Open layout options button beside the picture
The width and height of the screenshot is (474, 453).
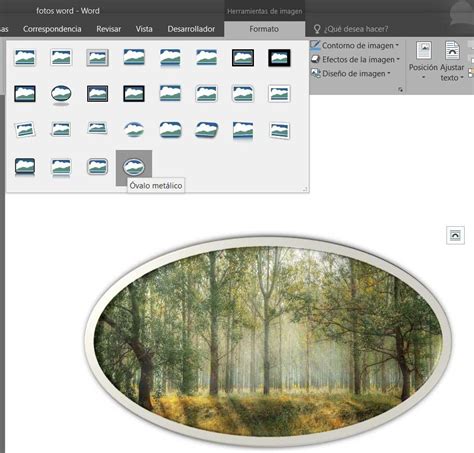click(x=455, y=235)
